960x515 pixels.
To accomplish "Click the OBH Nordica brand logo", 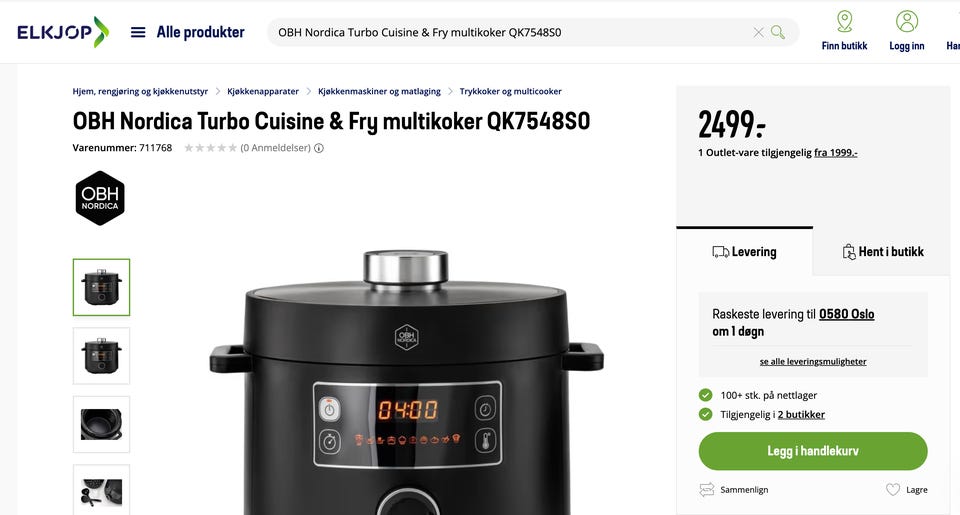I will (100, 198).
